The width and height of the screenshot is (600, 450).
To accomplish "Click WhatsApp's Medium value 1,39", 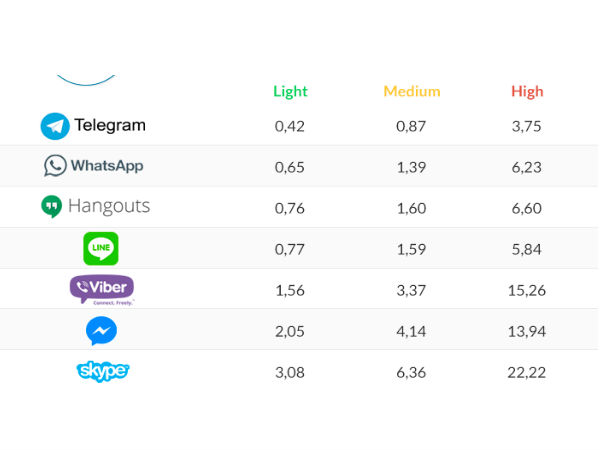I will pos(411,167).
